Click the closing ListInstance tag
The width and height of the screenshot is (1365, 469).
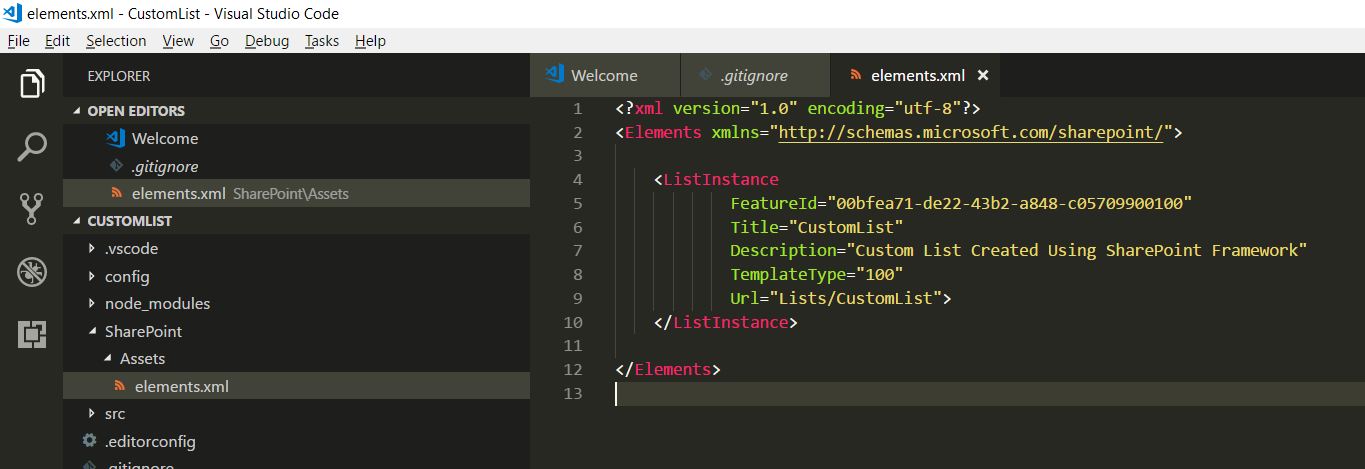point(726,323)
